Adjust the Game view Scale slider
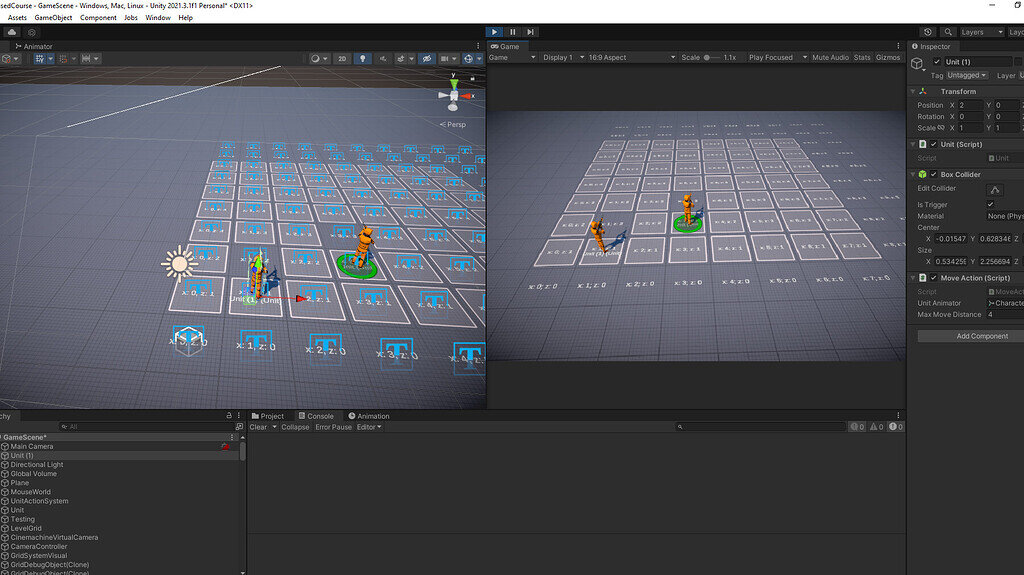This screenshot has width=1024, height=575. coord(711,58)
